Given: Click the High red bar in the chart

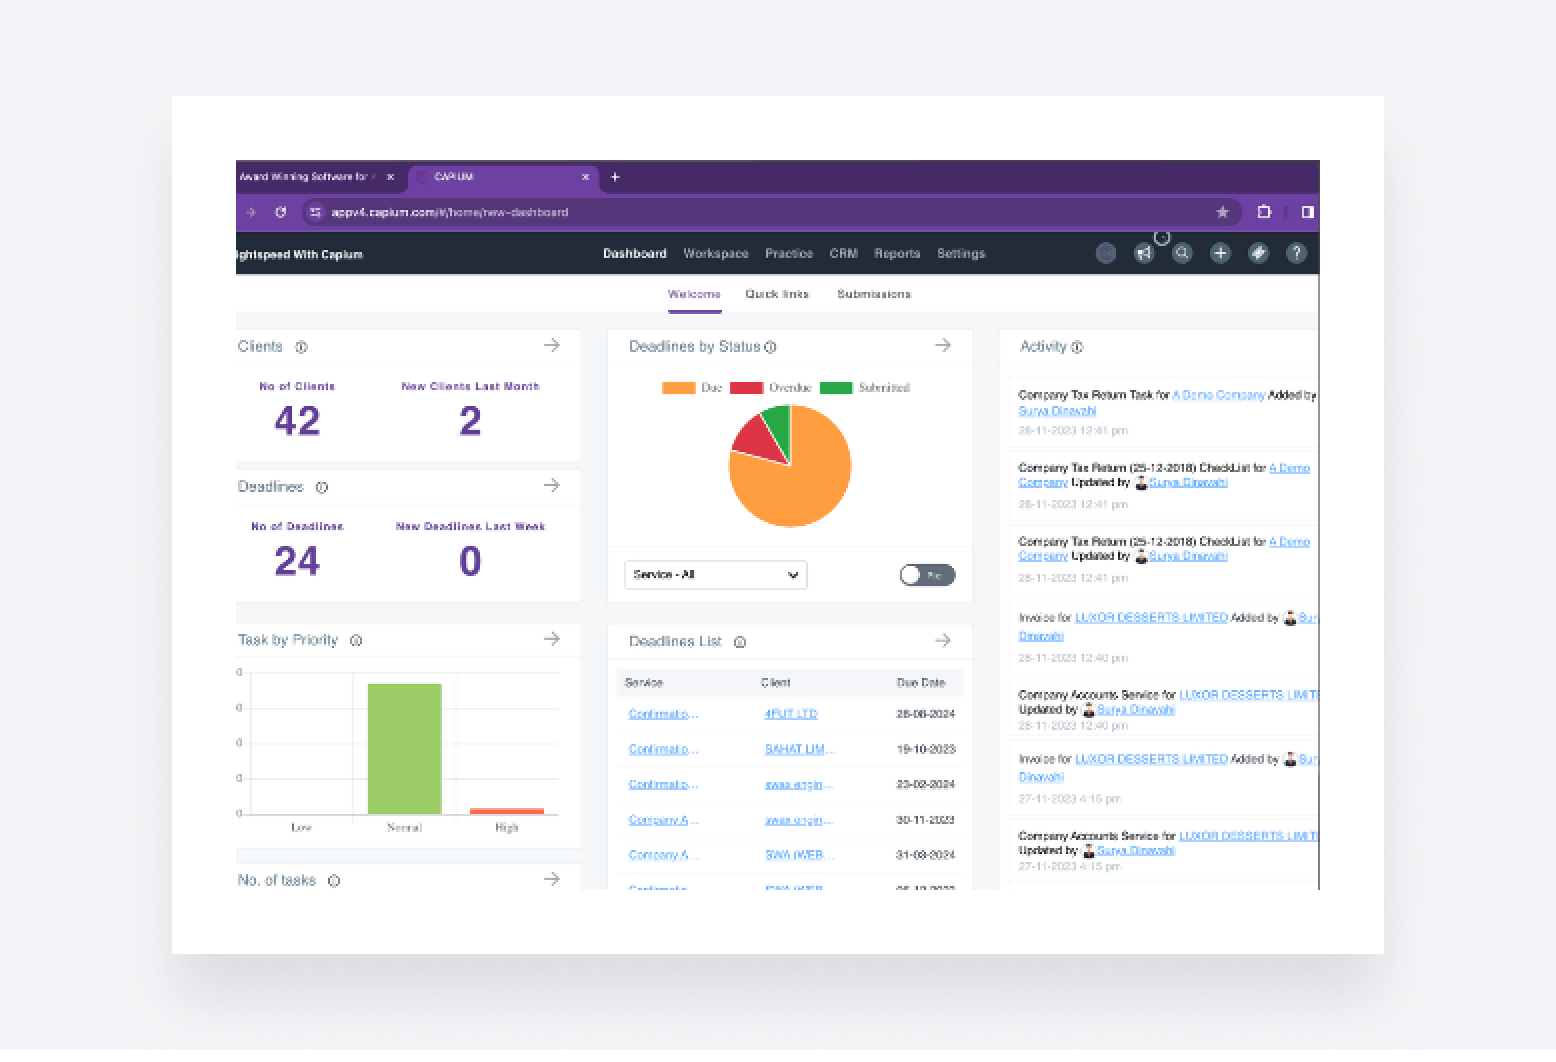Looking at the screenshot, I should 507,811.
